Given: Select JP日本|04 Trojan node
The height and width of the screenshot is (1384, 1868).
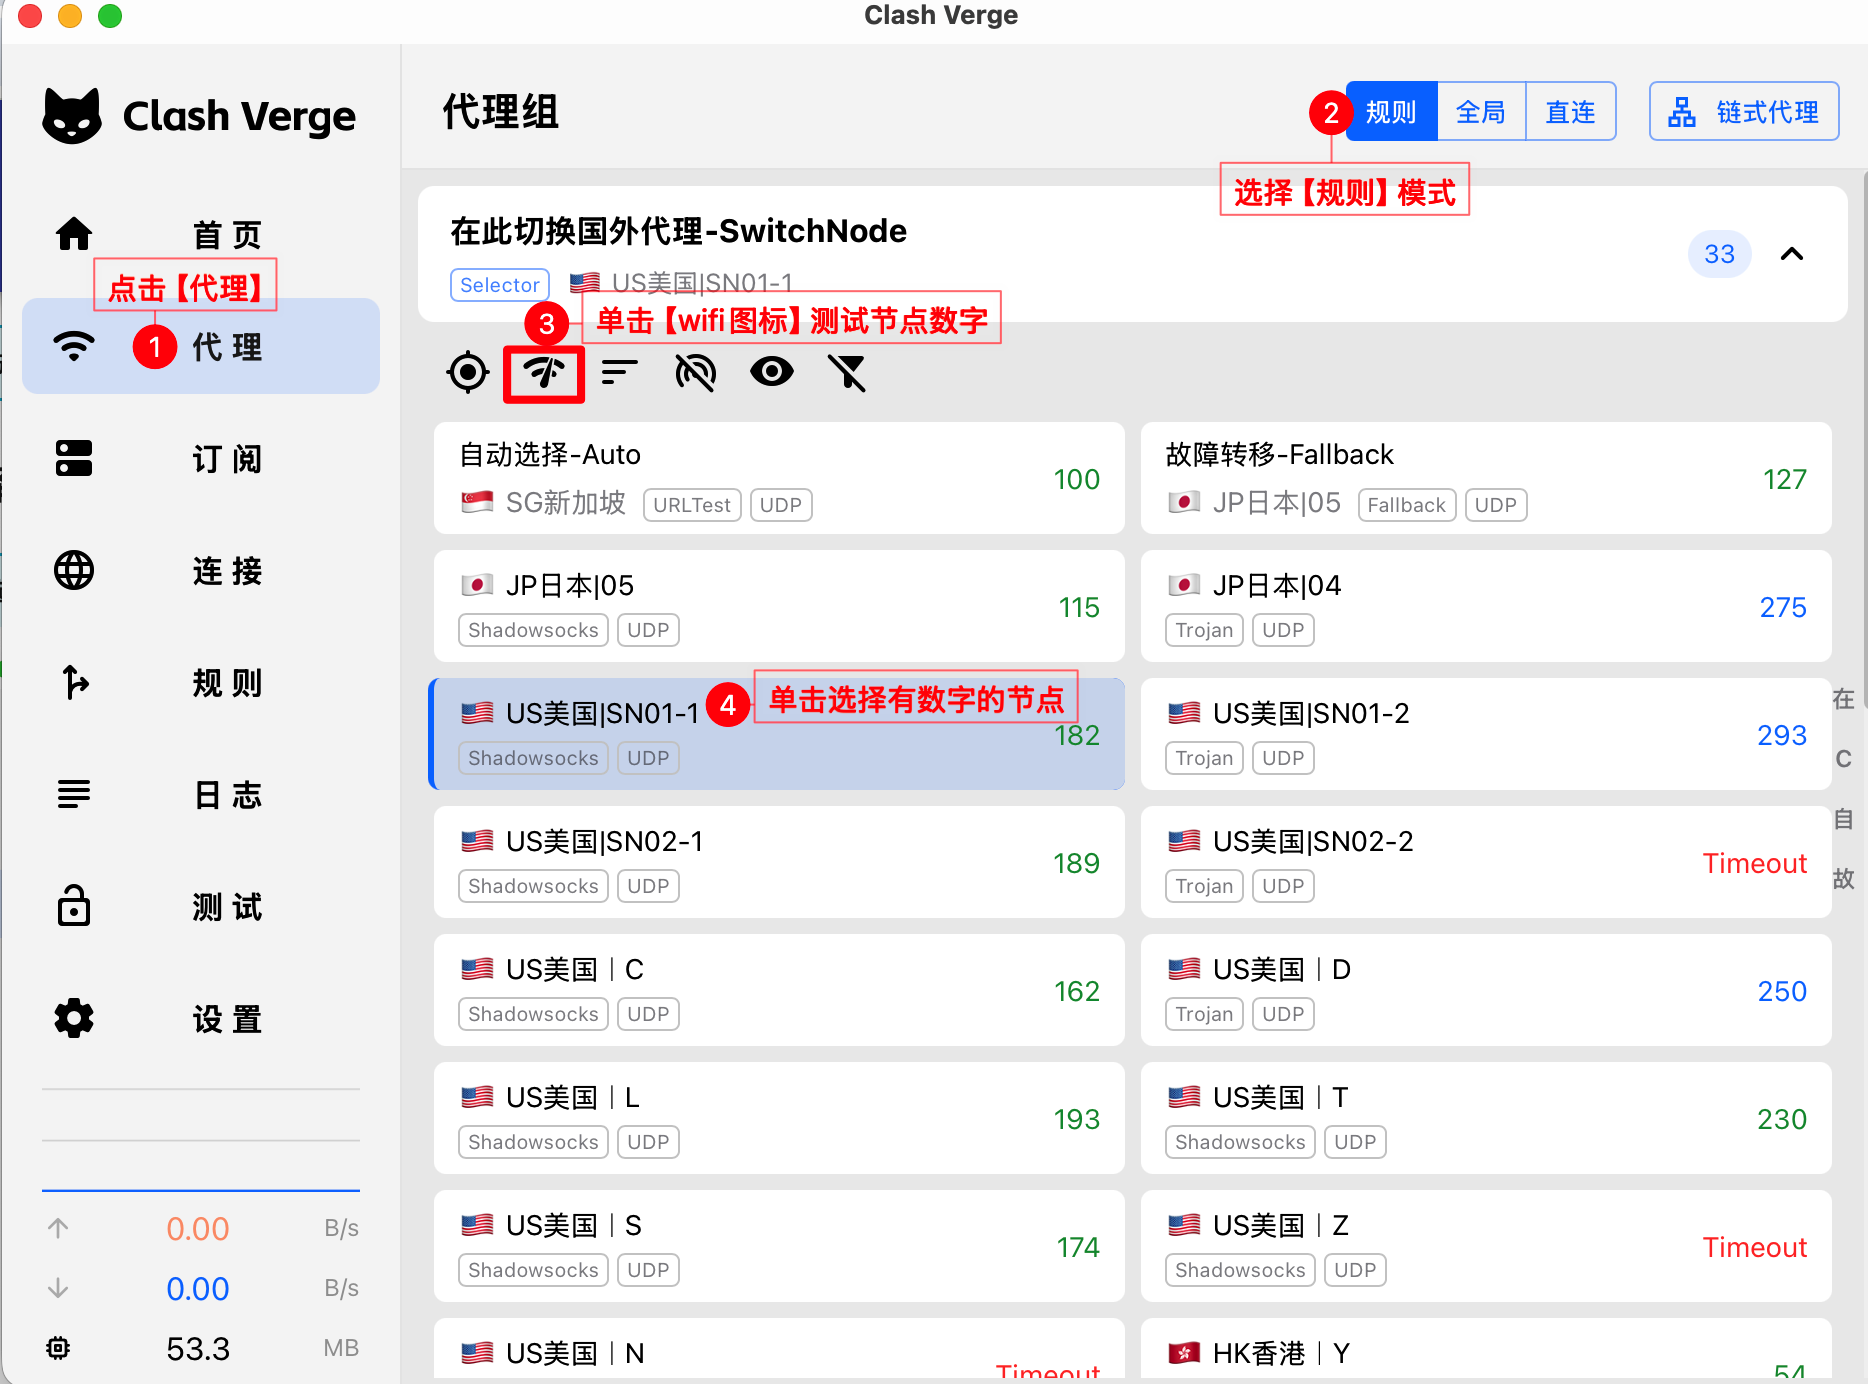Looking at the screenshot, I should (1486, 606).
